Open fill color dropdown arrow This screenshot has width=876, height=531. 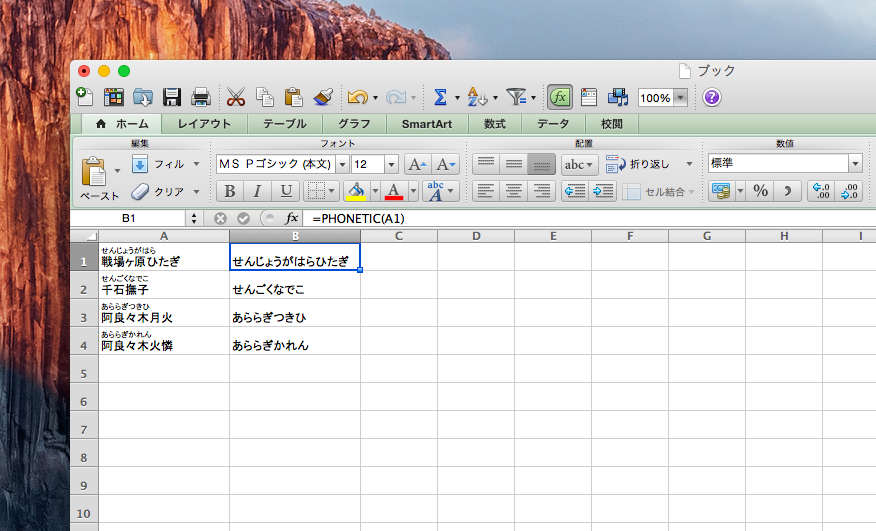tap(375, 192)
